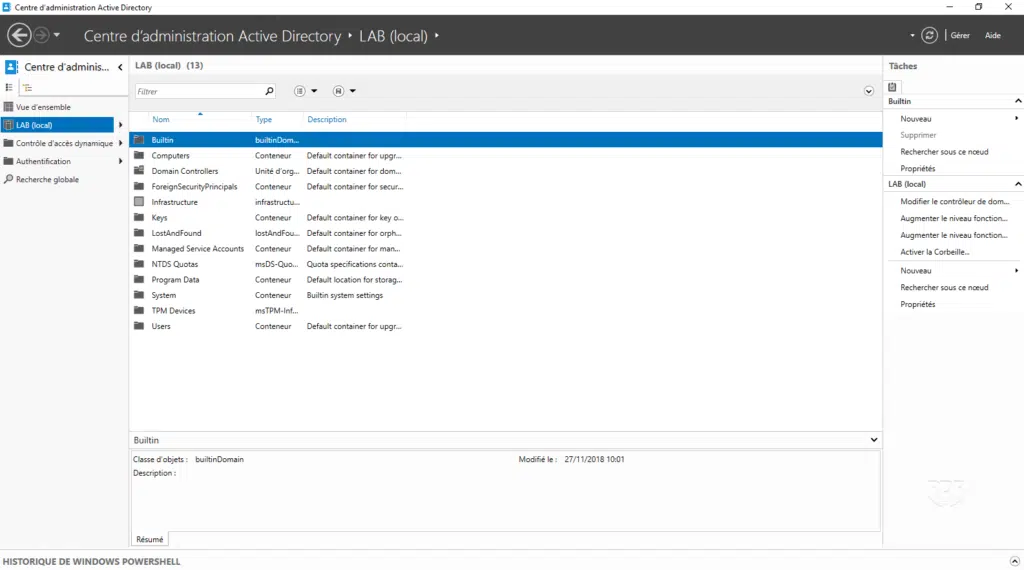The width and height of the screenshot is (1024, 570).
Task: Expand the Contrôle d'accès dynamique arrow
Action: click(x=120, y=143)
